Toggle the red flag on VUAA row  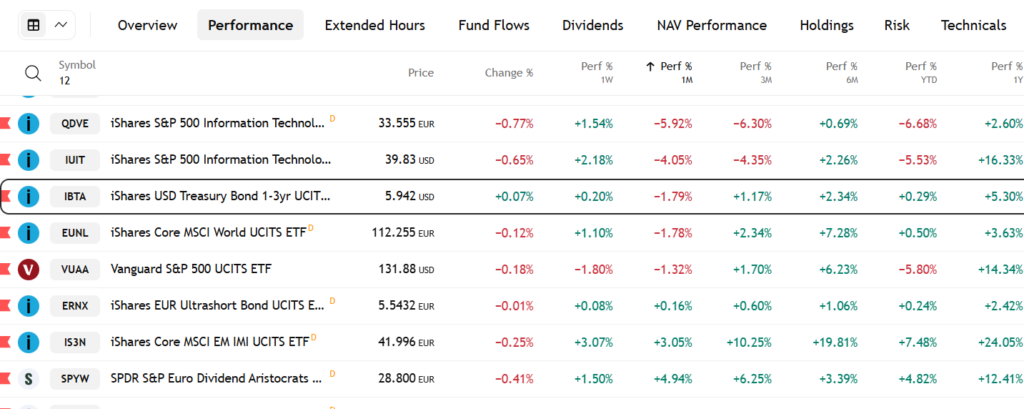[5, 270]
